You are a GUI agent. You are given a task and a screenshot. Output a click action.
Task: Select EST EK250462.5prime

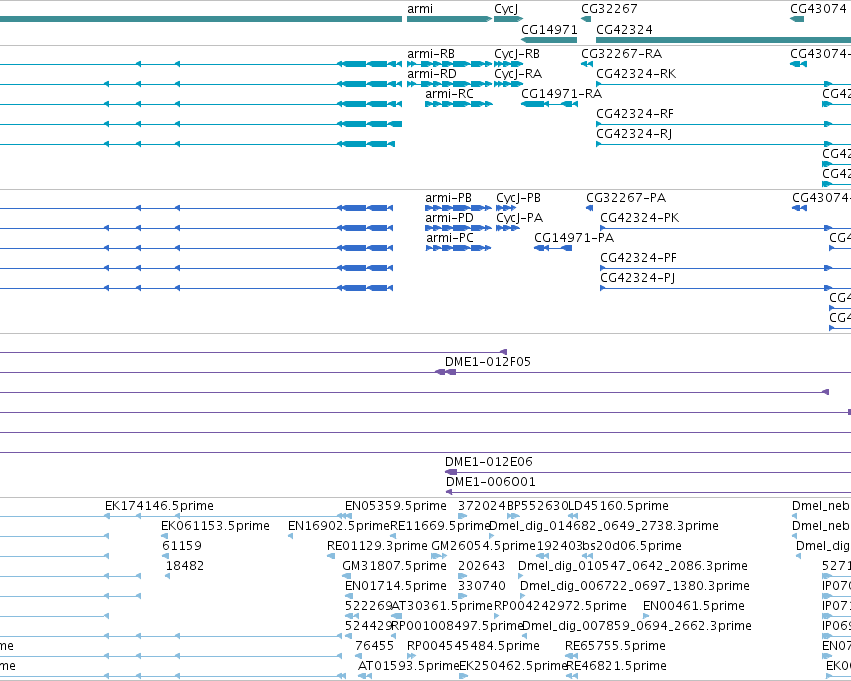463,676
